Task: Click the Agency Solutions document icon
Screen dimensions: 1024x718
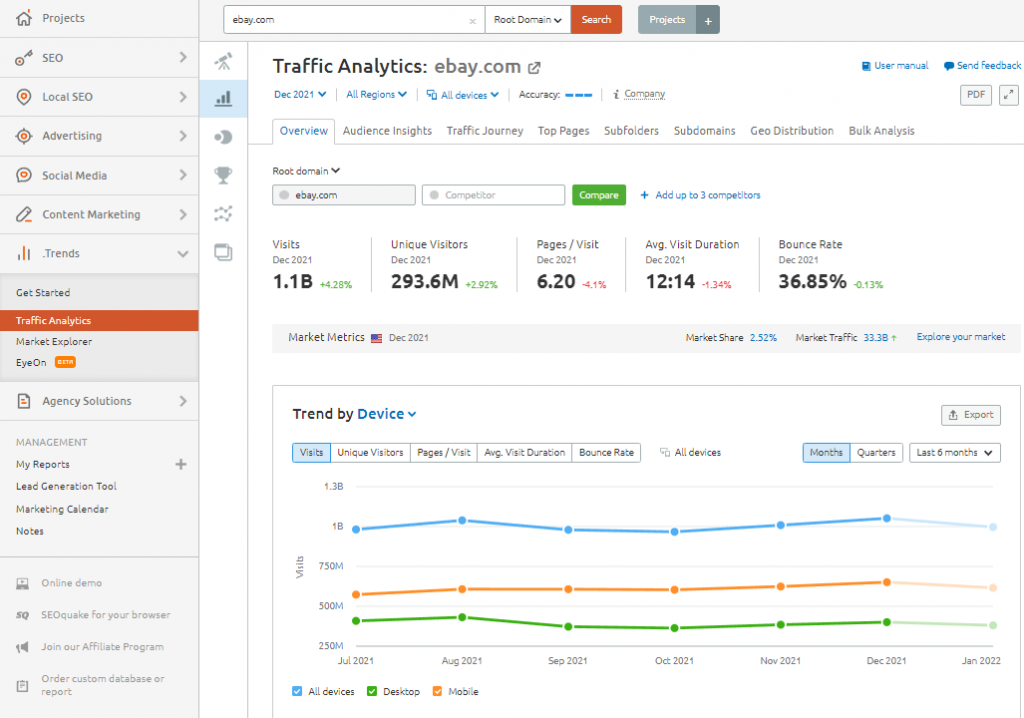Action: pos(24,401)
